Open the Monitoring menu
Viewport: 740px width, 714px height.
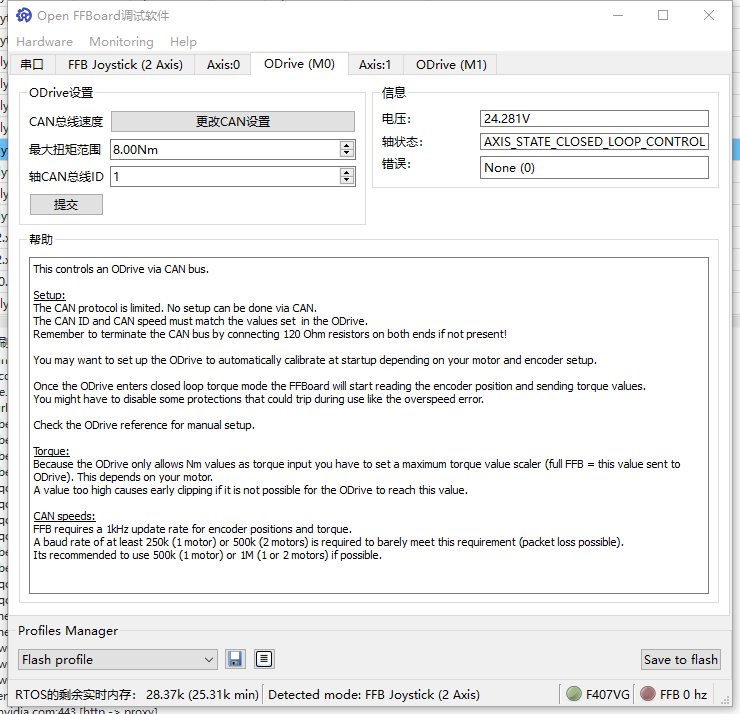pyautogui.click(x=121, y=41)
